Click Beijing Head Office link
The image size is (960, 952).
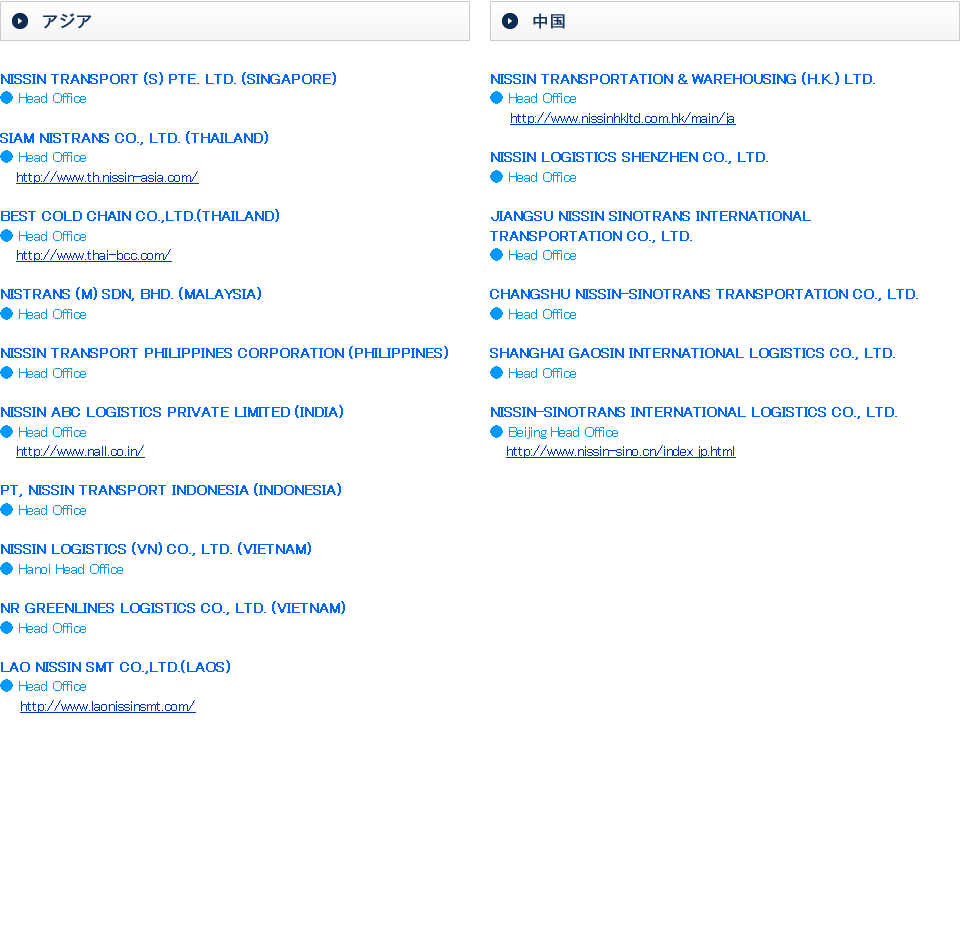tap(563, 432)
